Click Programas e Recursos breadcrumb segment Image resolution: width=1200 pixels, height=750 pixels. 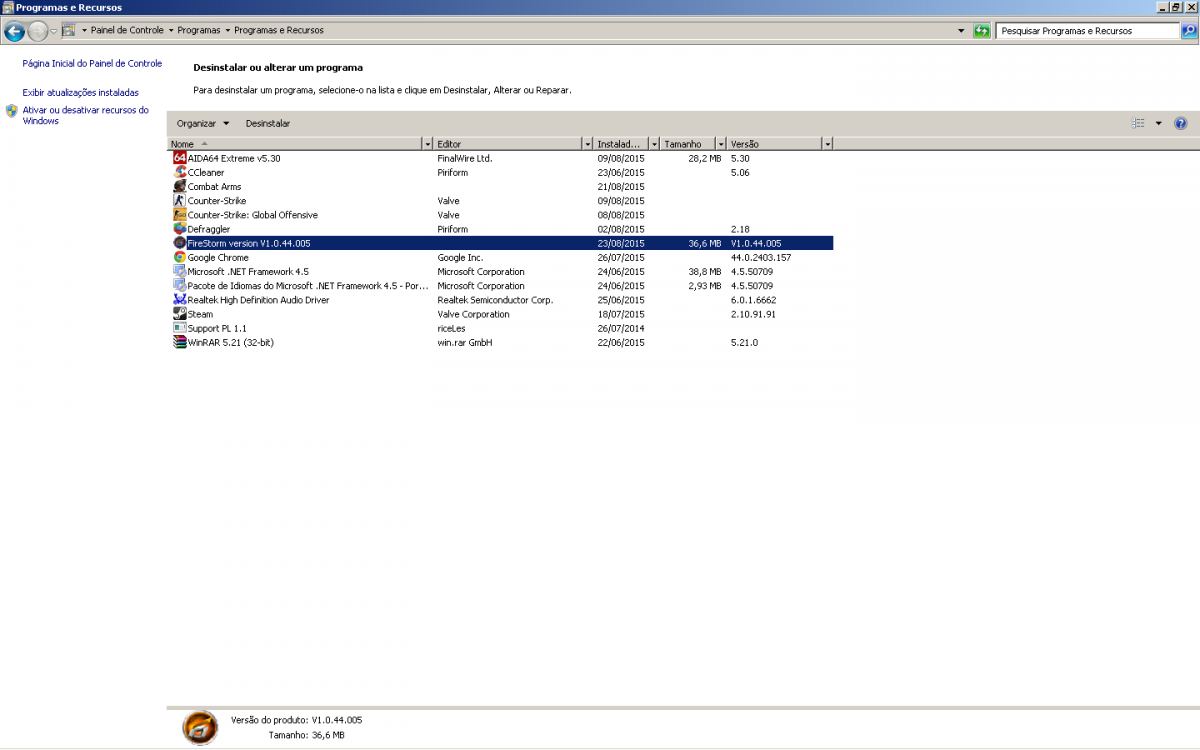(279, 30)
